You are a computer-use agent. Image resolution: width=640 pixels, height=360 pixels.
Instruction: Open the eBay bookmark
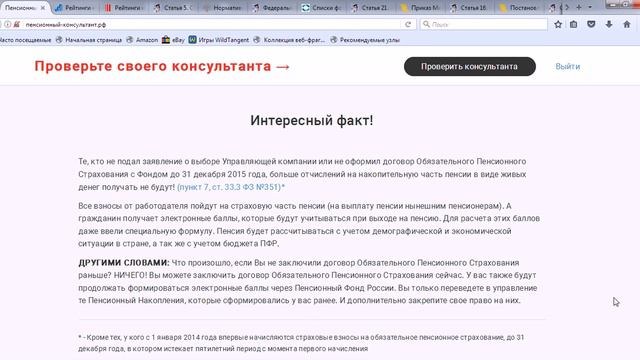tap(173, 40)
